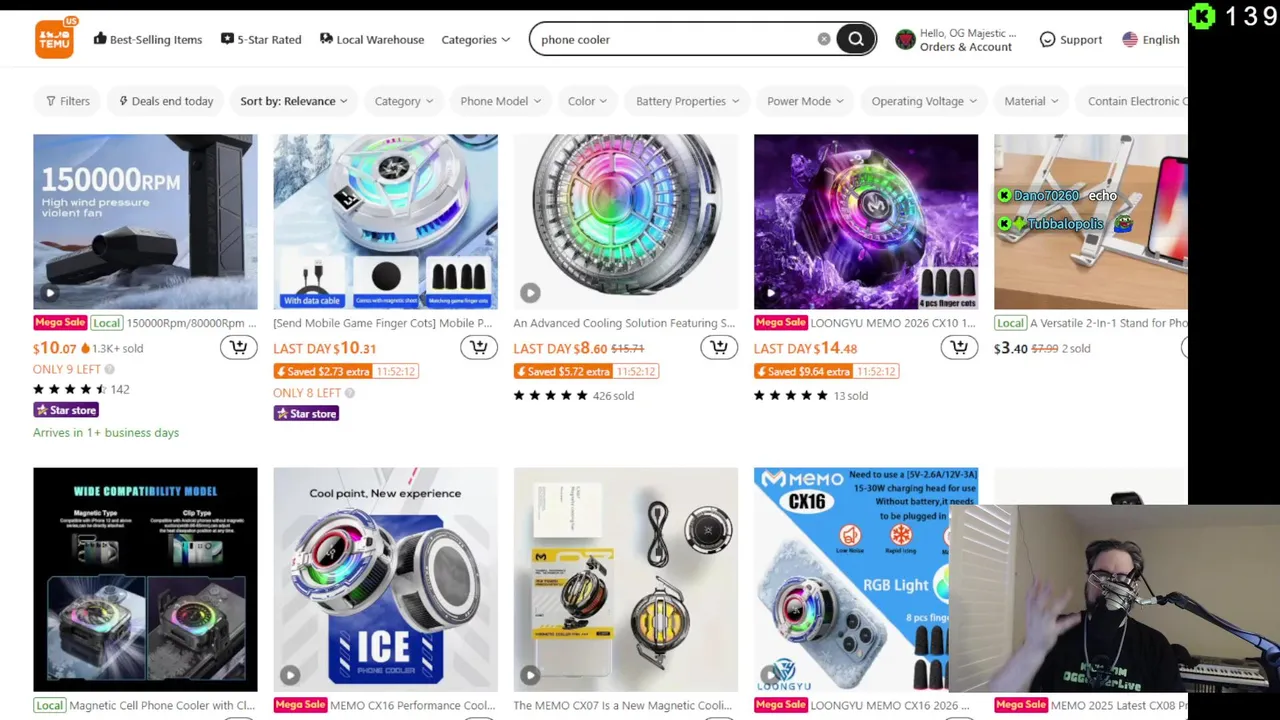
Task: Open the 150000RPM fan product thumbnail
Action: click(x=145, y=222)
